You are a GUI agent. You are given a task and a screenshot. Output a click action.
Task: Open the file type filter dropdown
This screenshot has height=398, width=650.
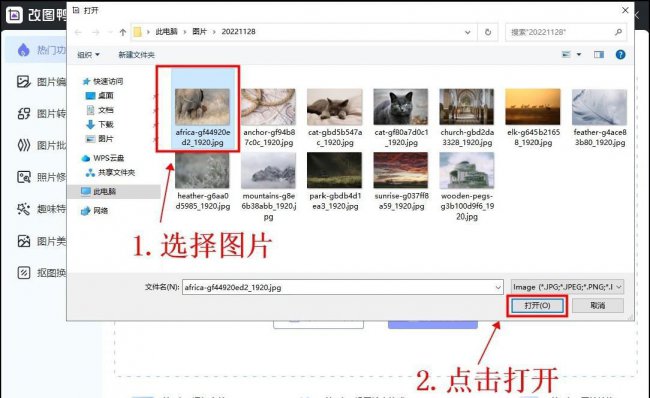click(567, 287)
